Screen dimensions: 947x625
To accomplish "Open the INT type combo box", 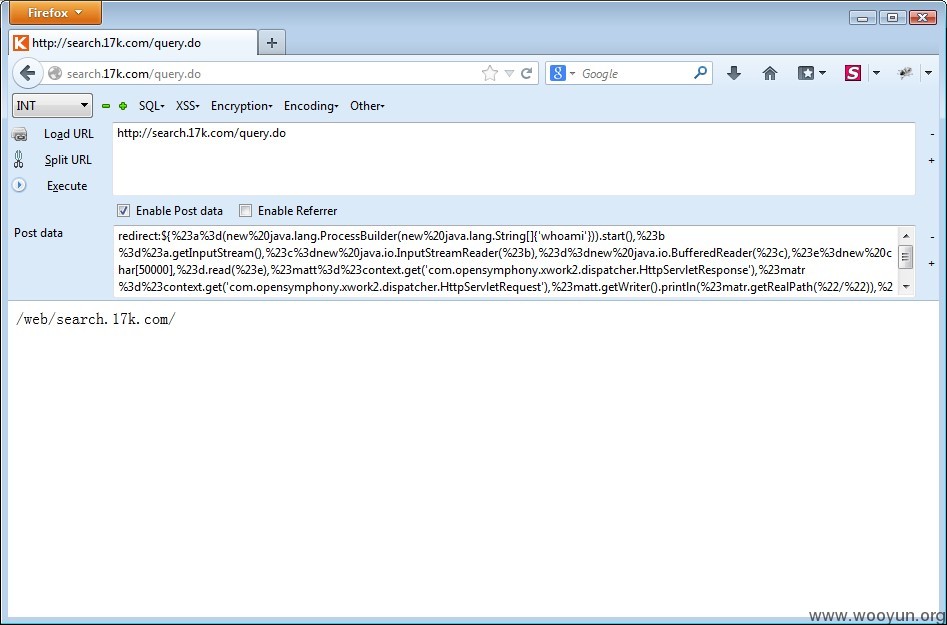I will click(x=53, y=106).
